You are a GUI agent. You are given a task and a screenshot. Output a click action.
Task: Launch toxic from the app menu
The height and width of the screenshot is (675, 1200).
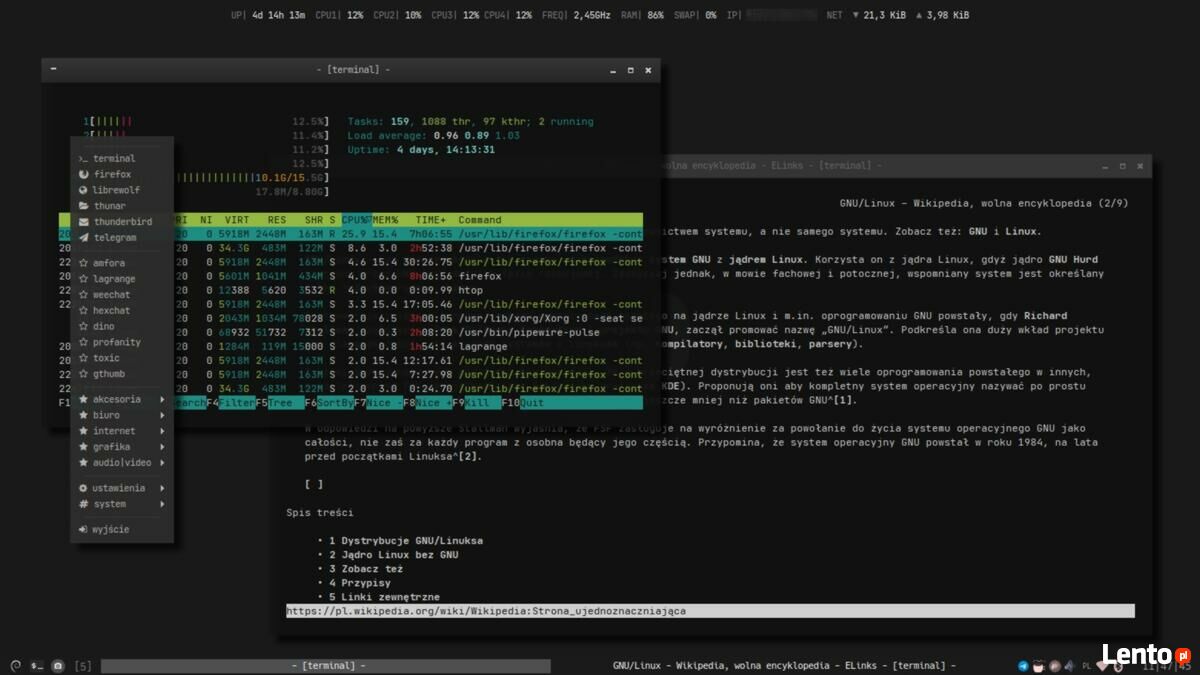[x=121, y=358]
